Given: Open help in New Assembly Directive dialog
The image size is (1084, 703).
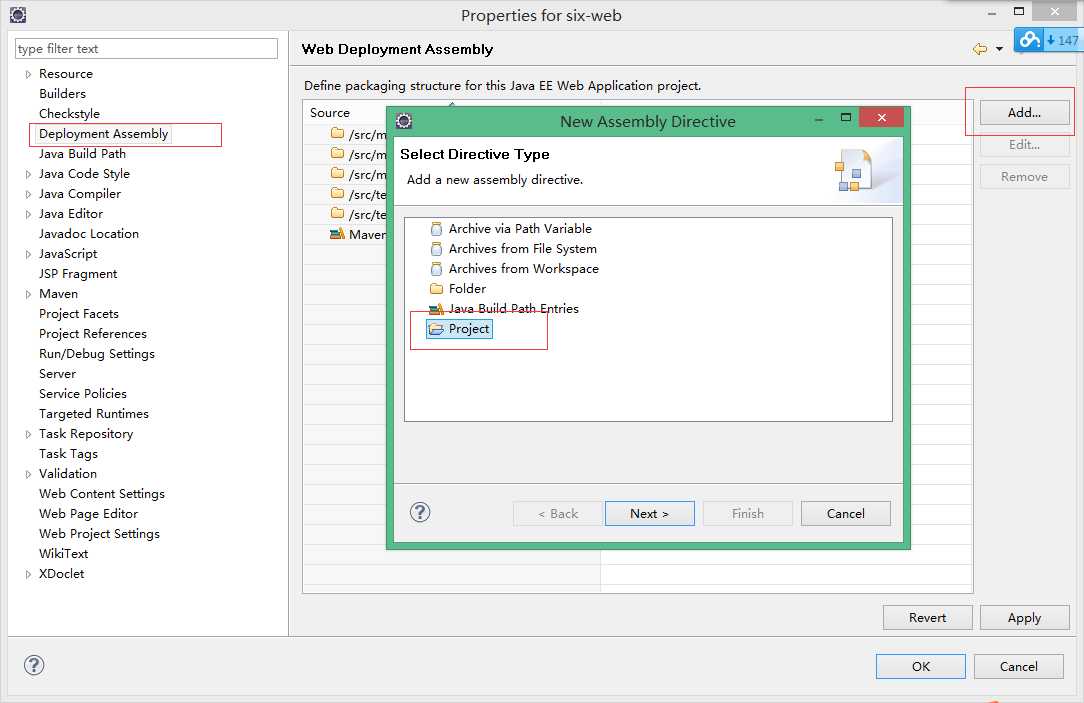Looking at the screenshot, I should [420, 512].
